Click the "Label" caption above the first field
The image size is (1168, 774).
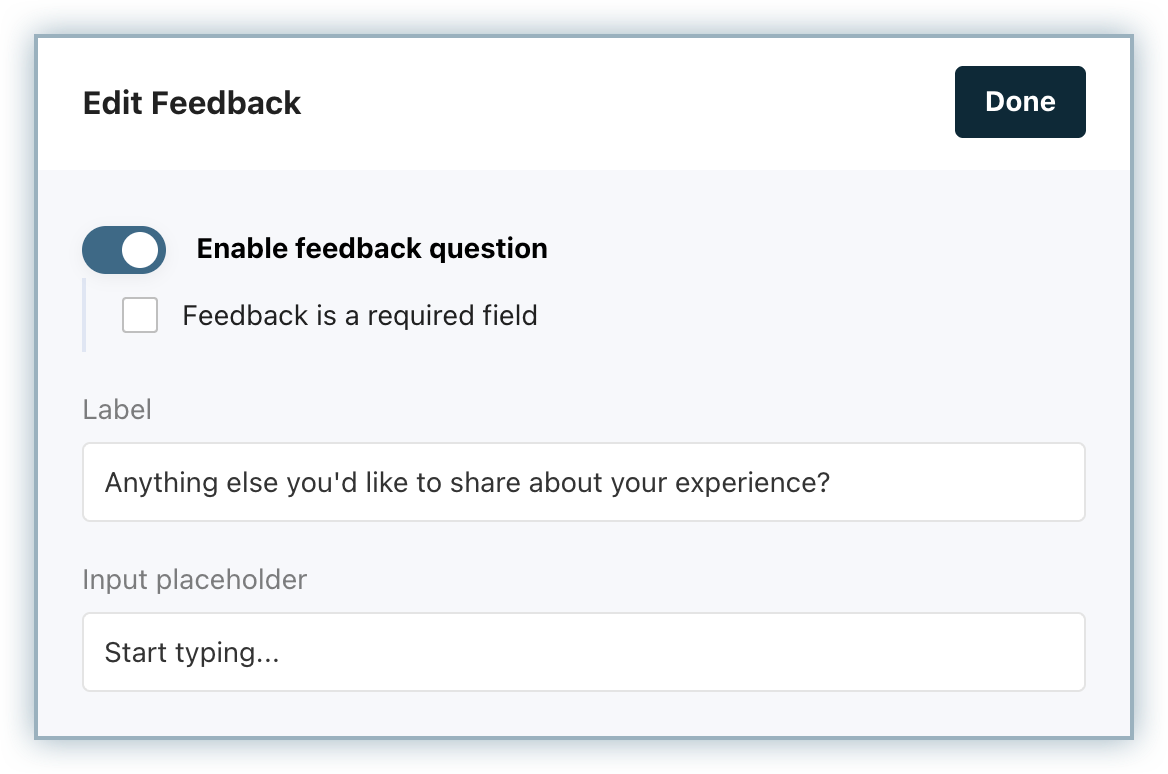(117, 410)
